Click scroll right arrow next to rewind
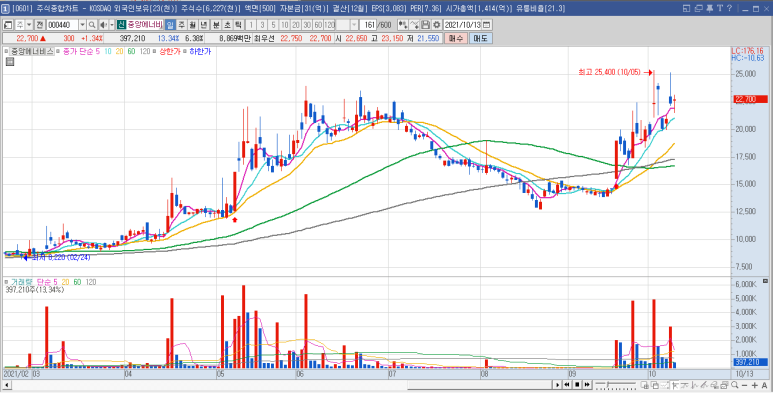The height and width of the screenshot is (393, 773). (557, 385)
